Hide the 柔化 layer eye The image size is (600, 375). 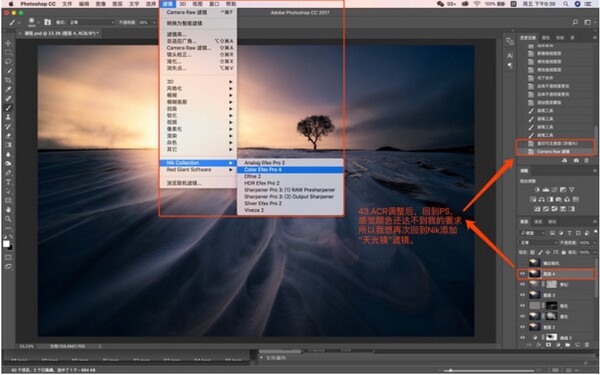point(522,316)
